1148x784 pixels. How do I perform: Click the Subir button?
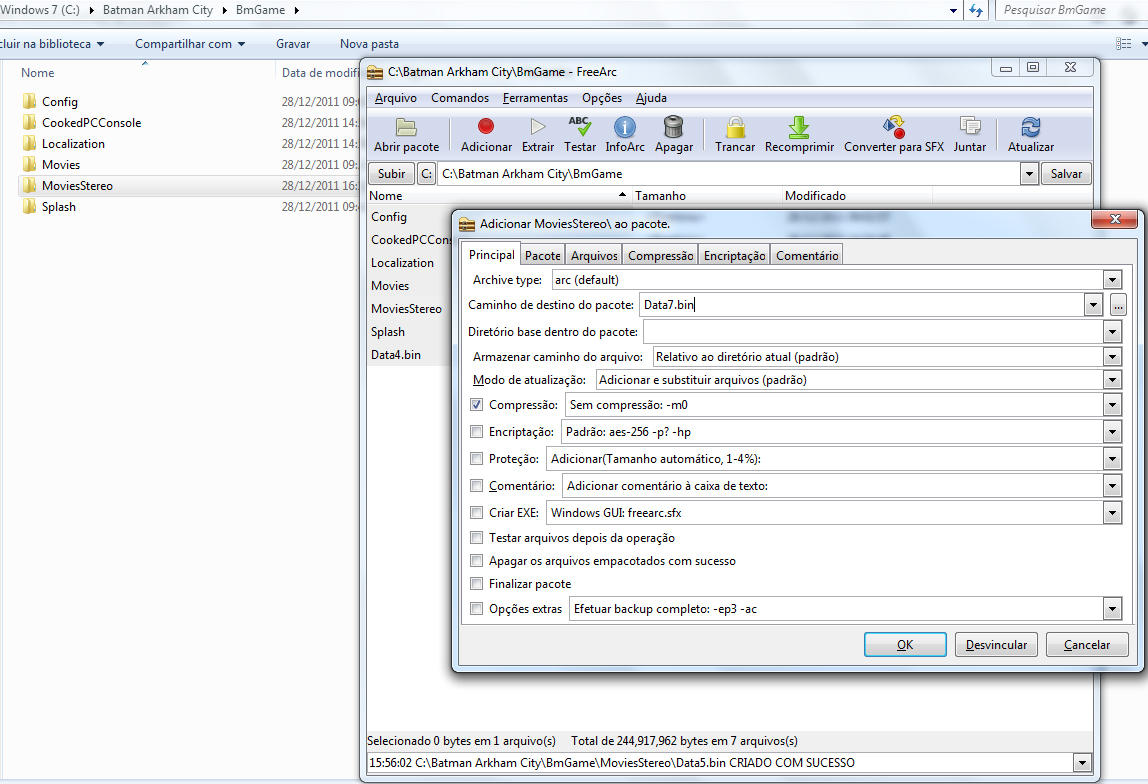click(x=391, y=173)
